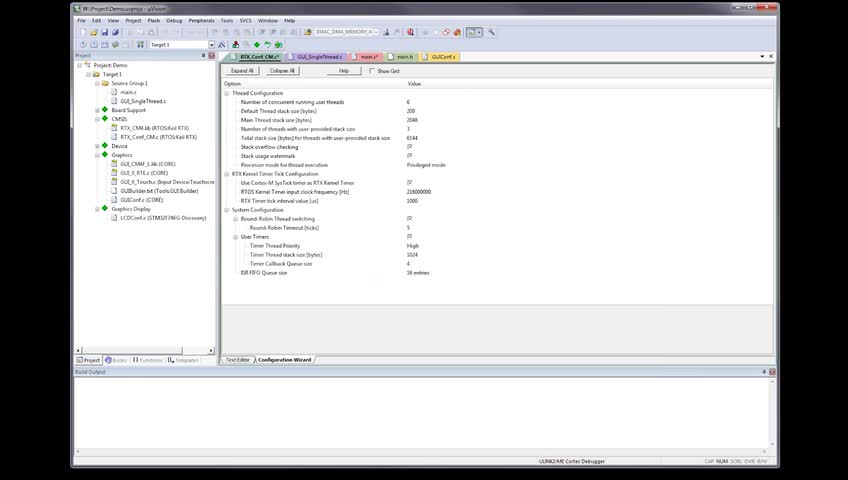Download code to flash icon
Viewport: 848px width, 480px height.
(141, 45)
